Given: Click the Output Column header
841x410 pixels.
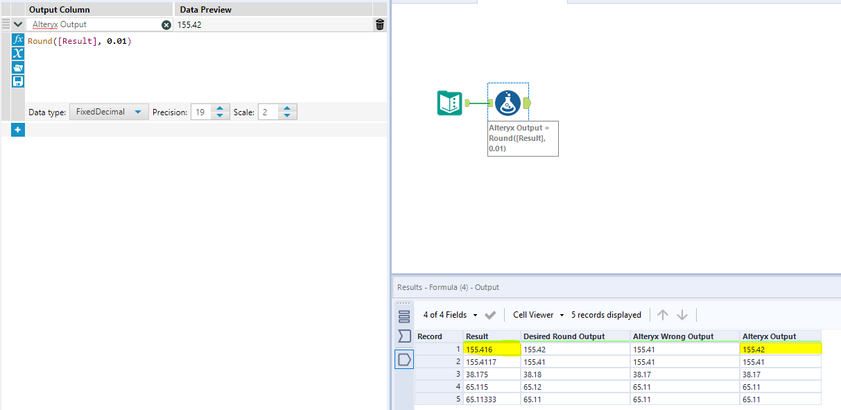Looking at the screenshot, I should (x=99, y=10).
